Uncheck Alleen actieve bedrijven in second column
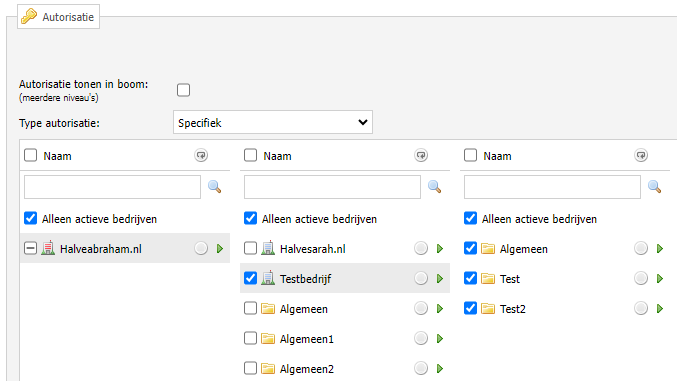The image size is (677, 381). [x=250, y=218]
